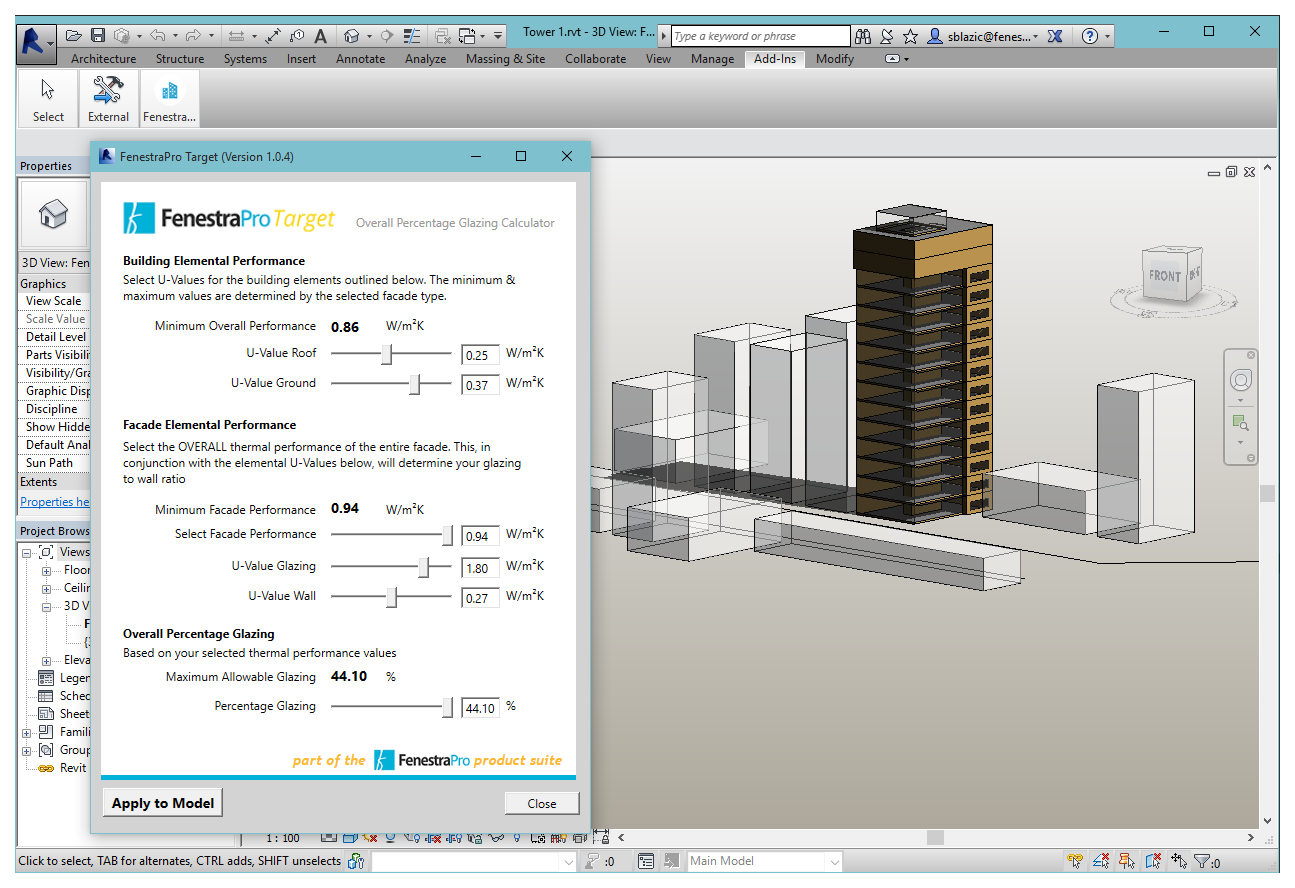
Task: Click the Filter icon in status bar
Action: point(1202,861)
